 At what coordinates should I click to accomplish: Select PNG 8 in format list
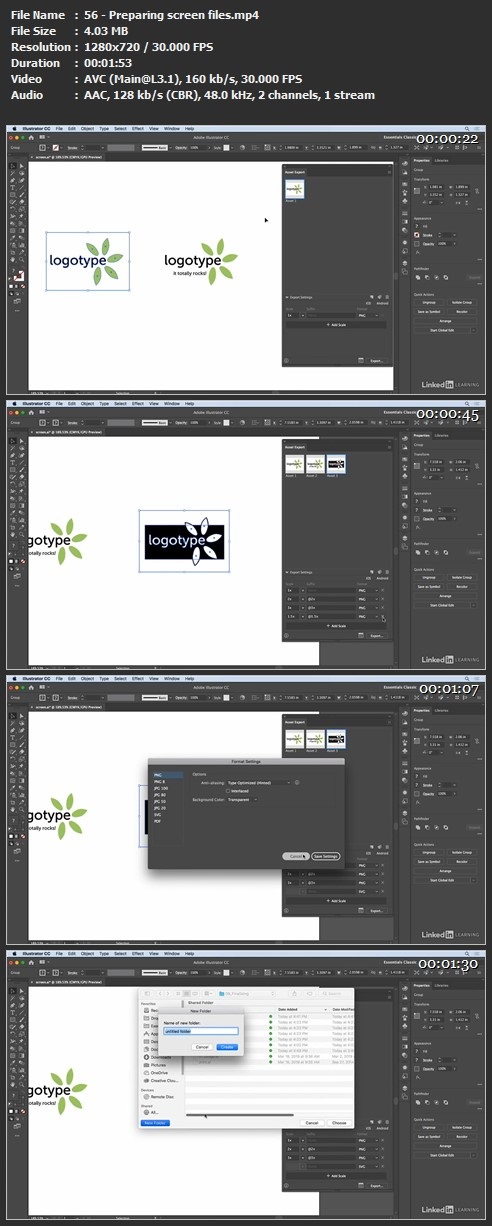point(158,780)
